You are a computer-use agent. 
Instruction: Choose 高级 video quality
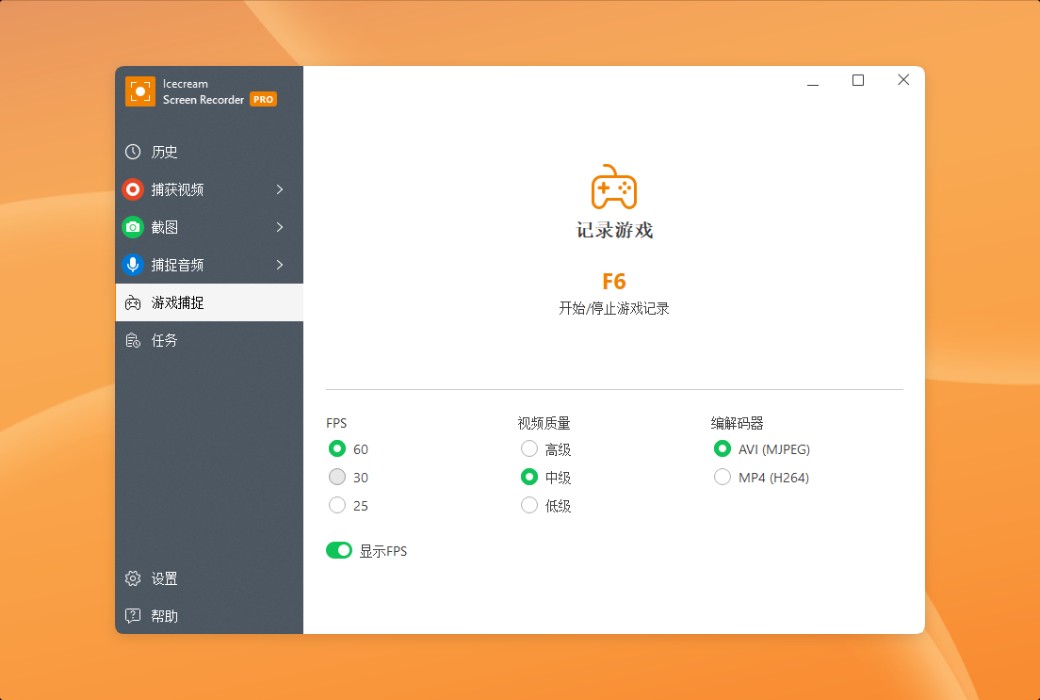pos(529,449)
